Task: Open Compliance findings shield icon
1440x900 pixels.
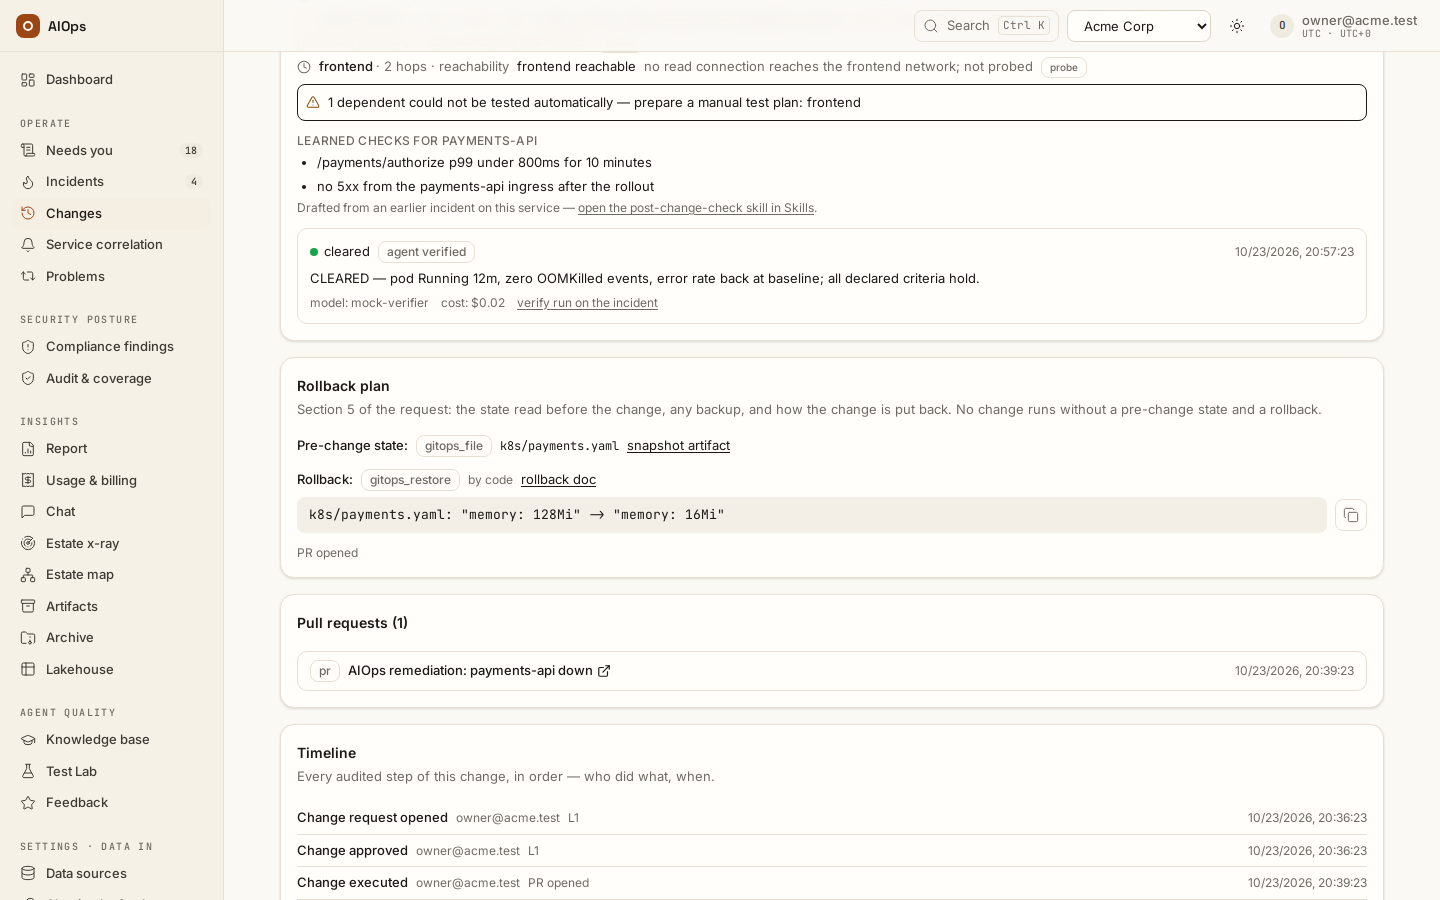Action: click(28, 347)
